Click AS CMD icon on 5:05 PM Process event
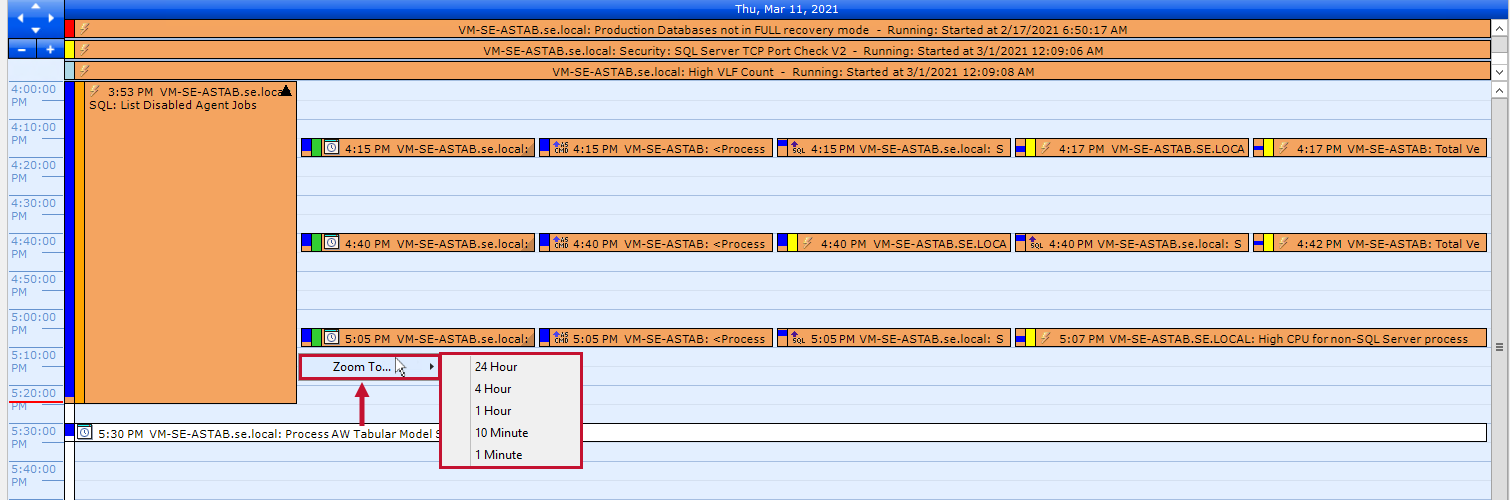The height and width of the screenshot is (500, 1510). click(560, 338)
